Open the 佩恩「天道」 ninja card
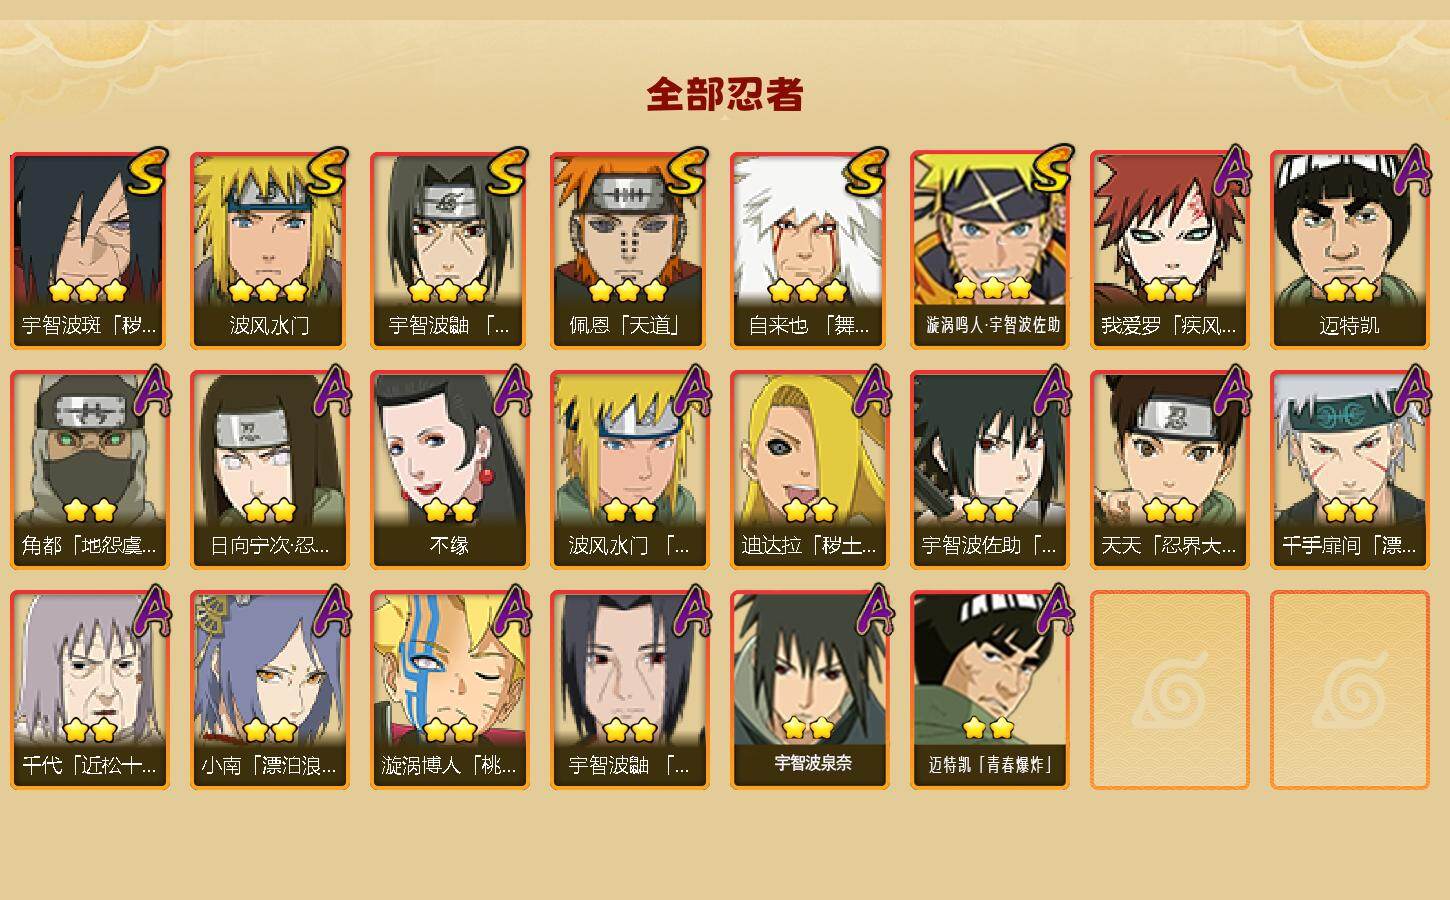Image resolution: width=1450 pixels, height=900 pixels. pos(629,250)
